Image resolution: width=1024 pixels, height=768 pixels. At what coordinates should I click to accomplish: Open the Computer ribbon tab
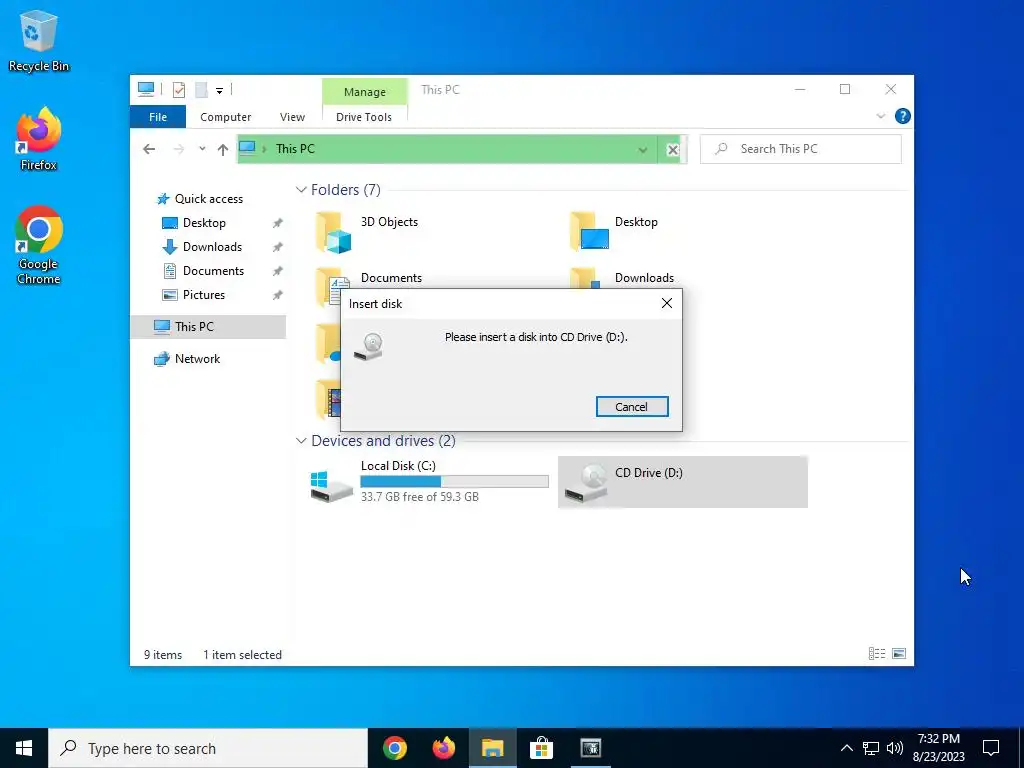(225, 117)
